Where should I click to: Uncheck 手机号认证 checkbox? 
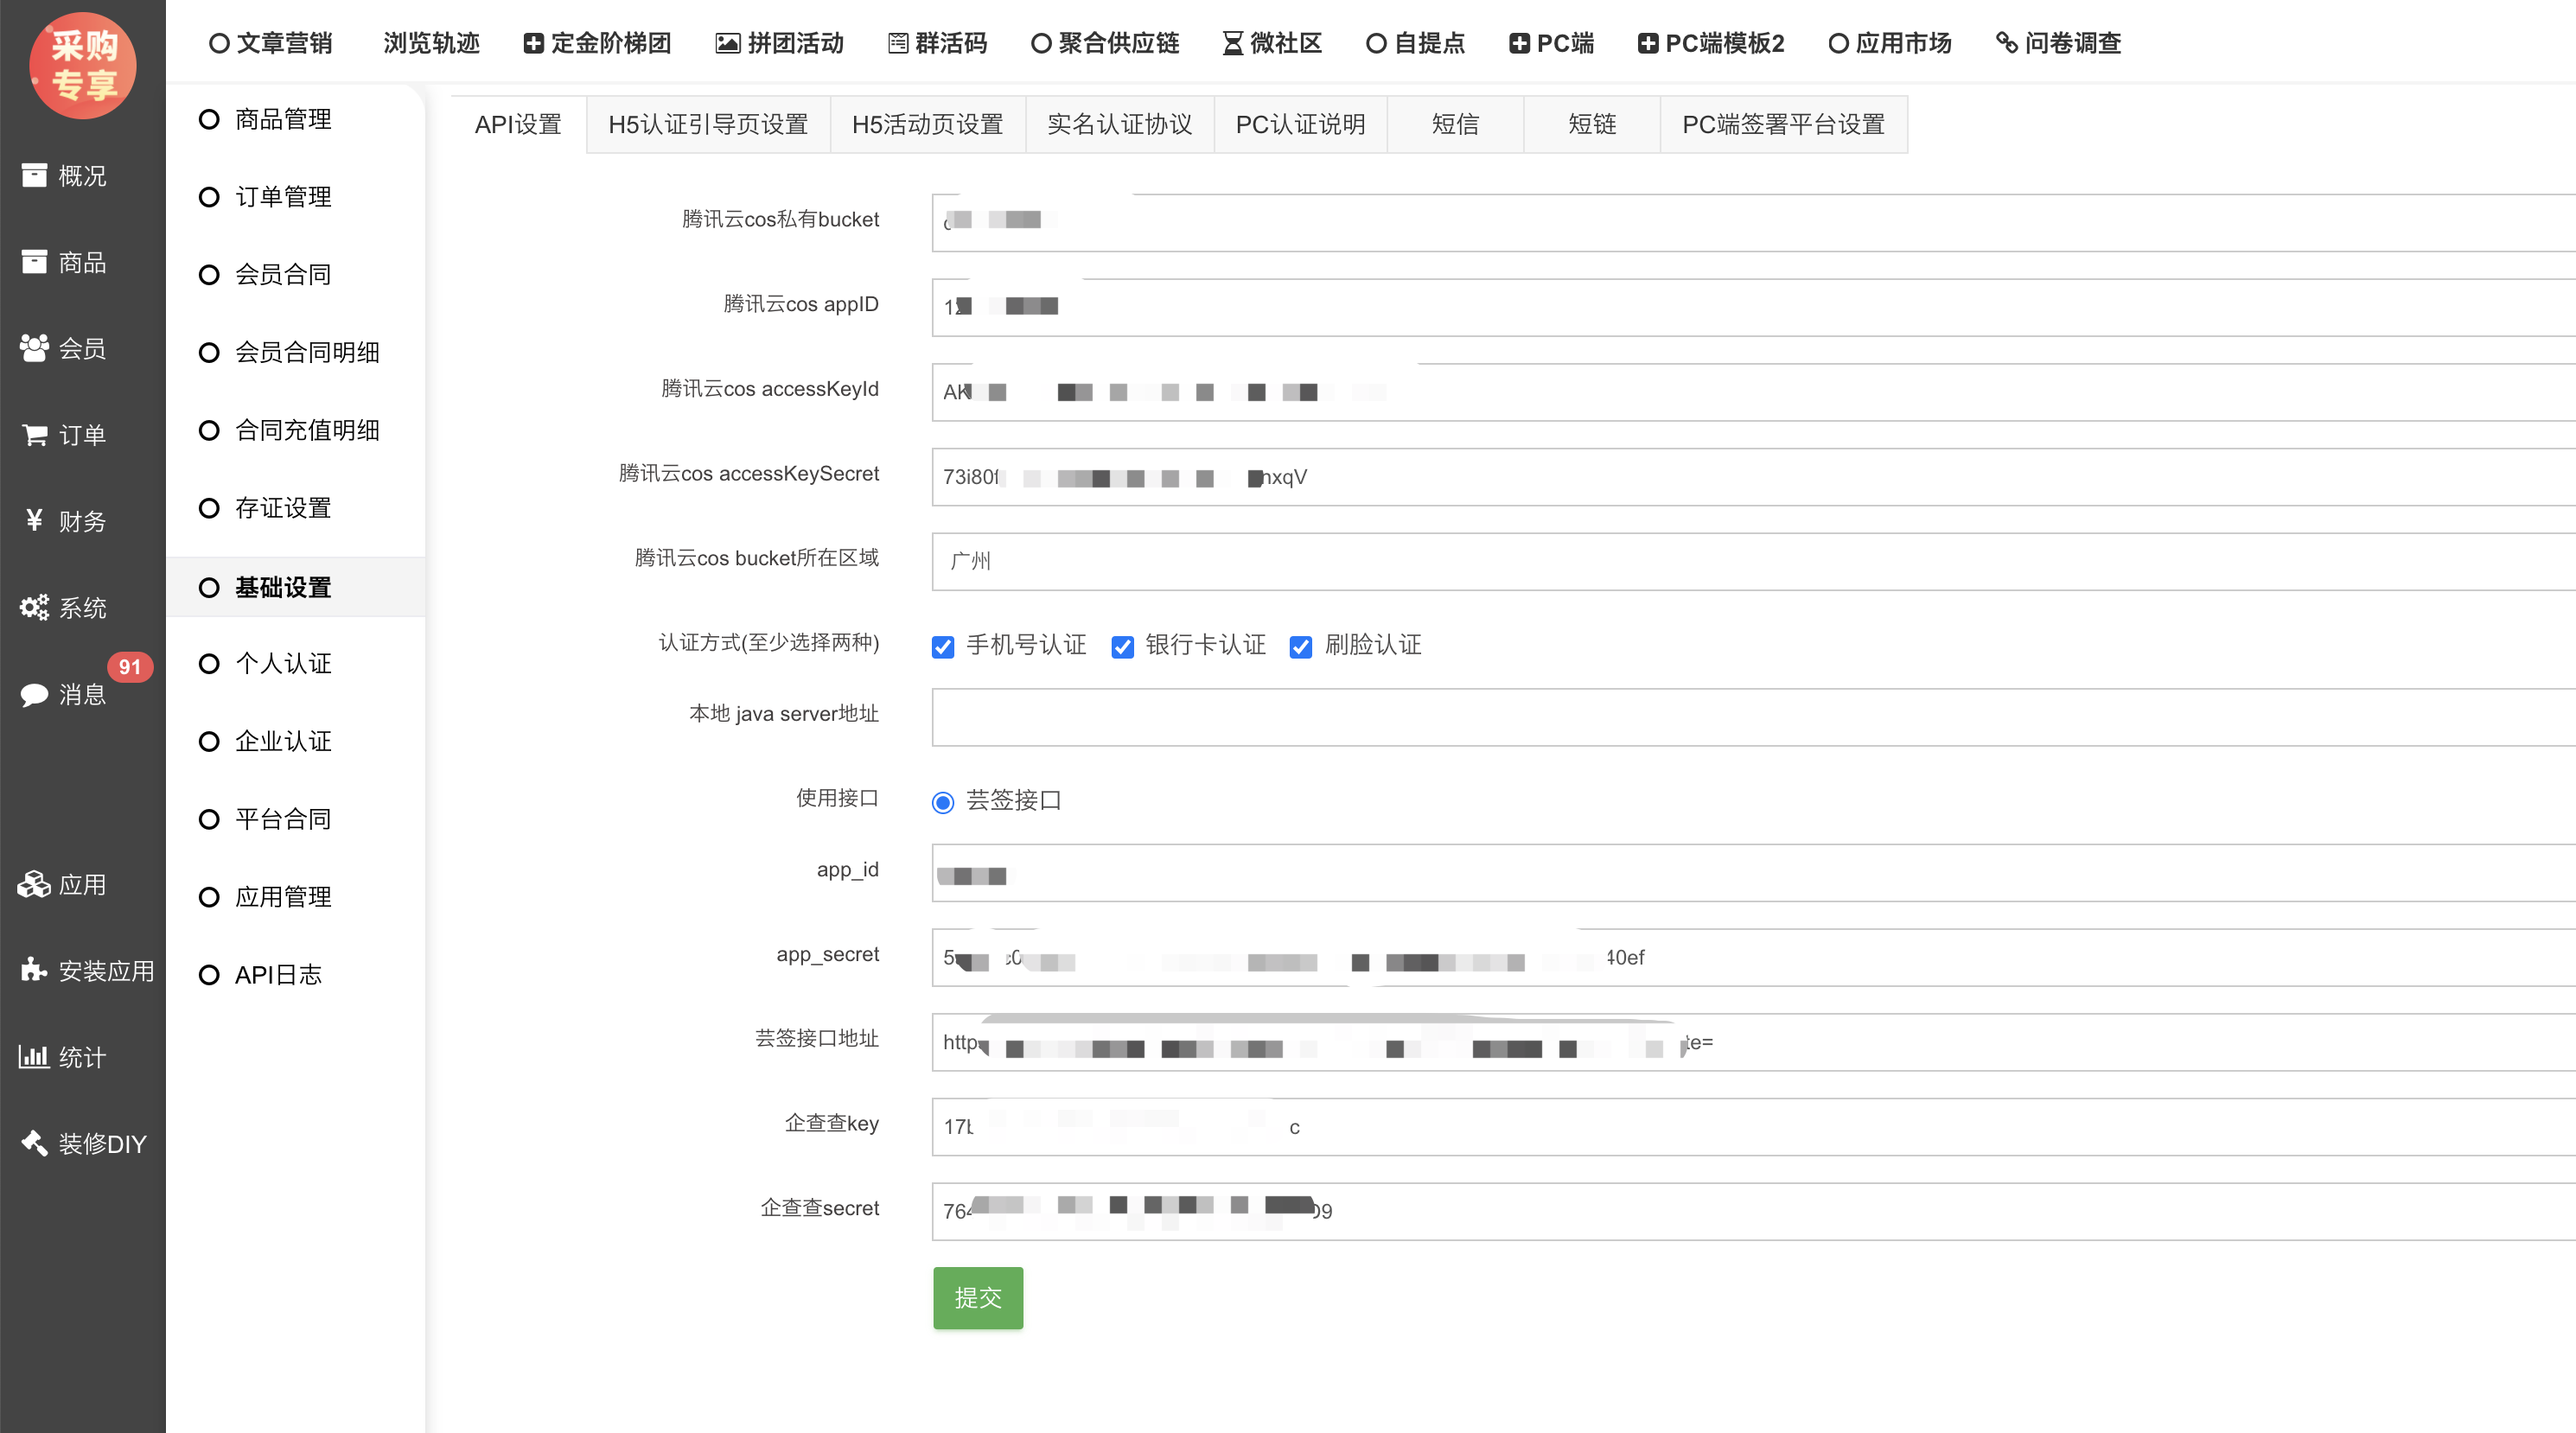coord(943,647)
